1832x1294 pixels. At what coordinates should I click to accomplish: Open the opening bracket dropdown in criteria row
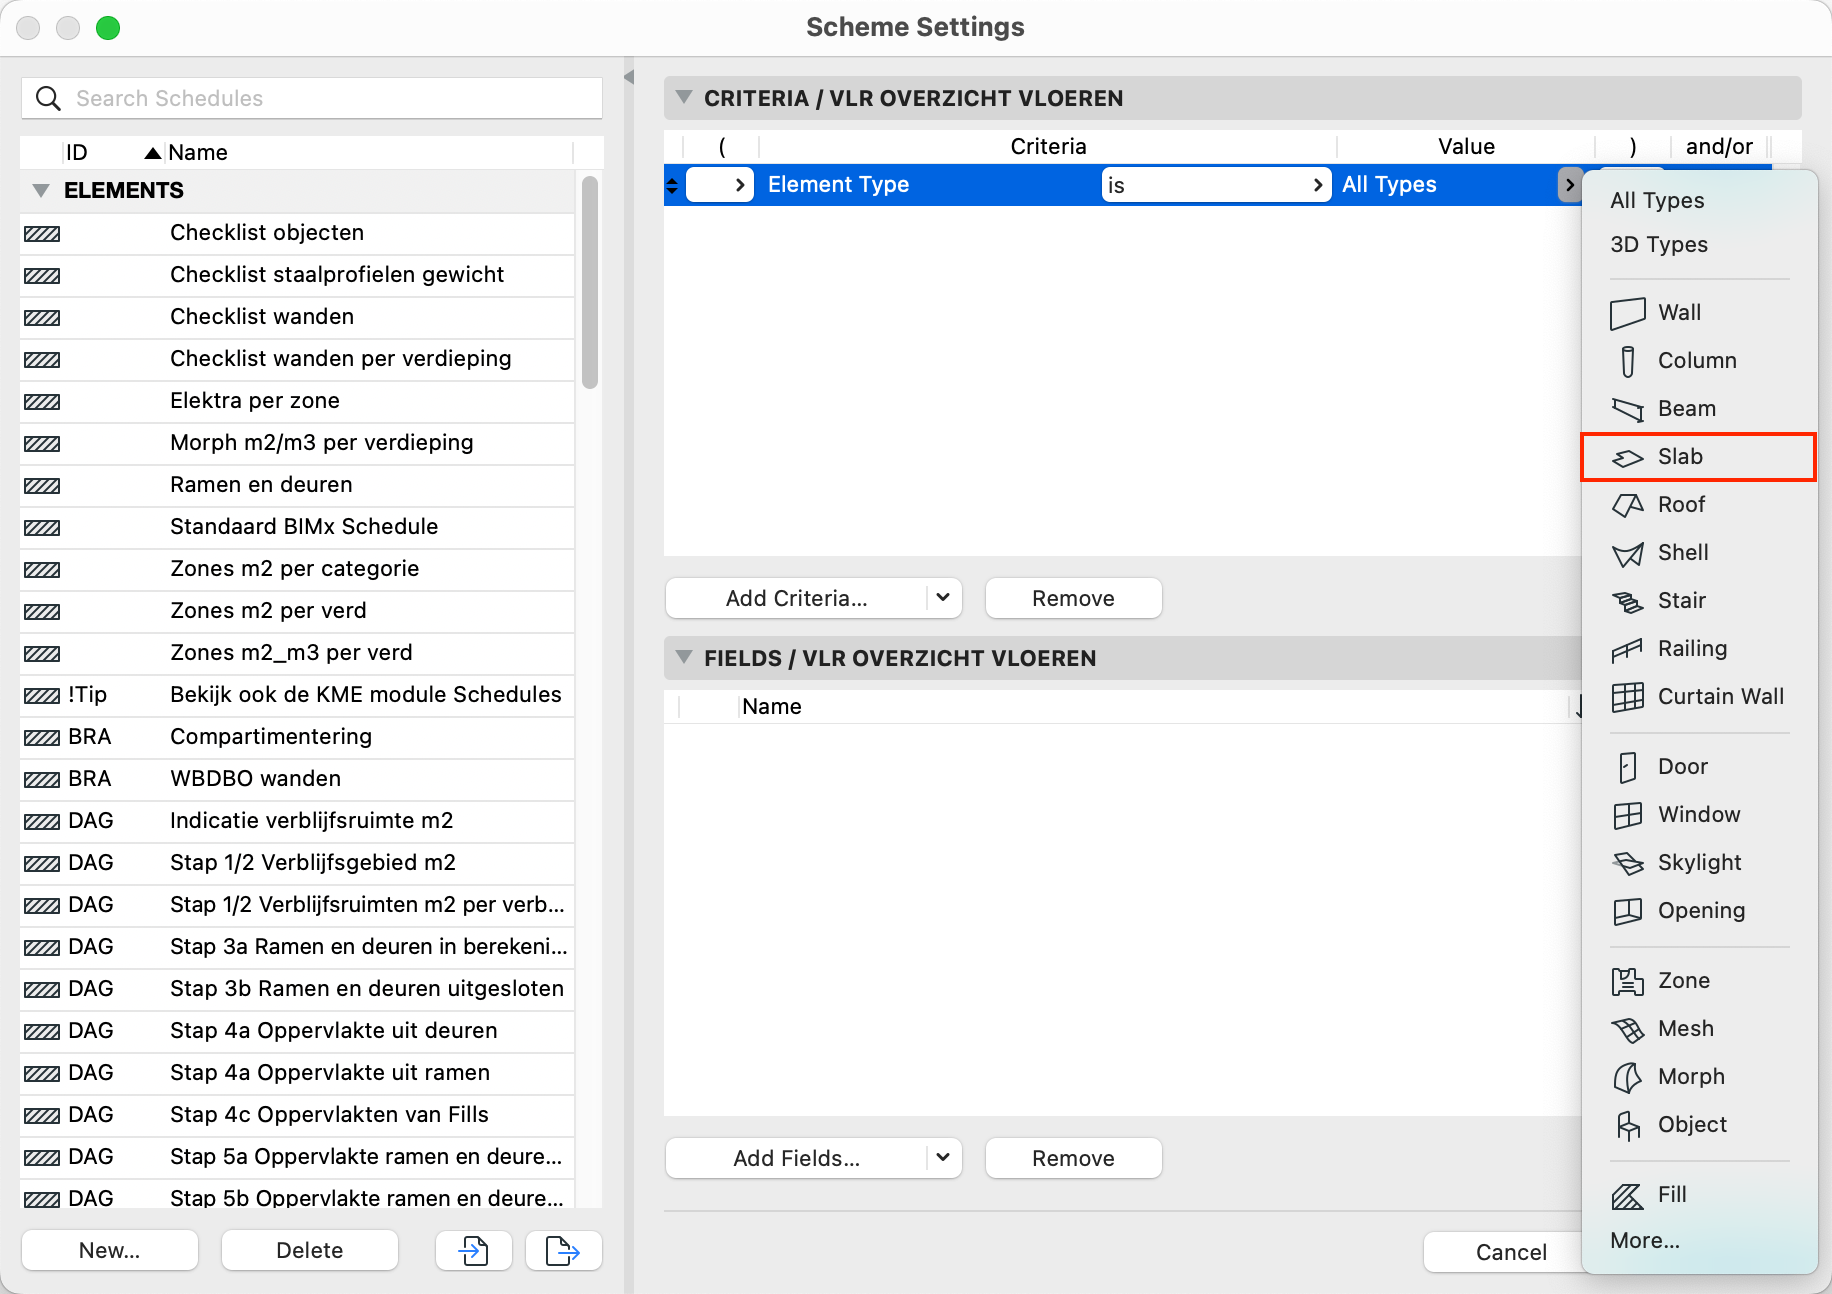720,185
